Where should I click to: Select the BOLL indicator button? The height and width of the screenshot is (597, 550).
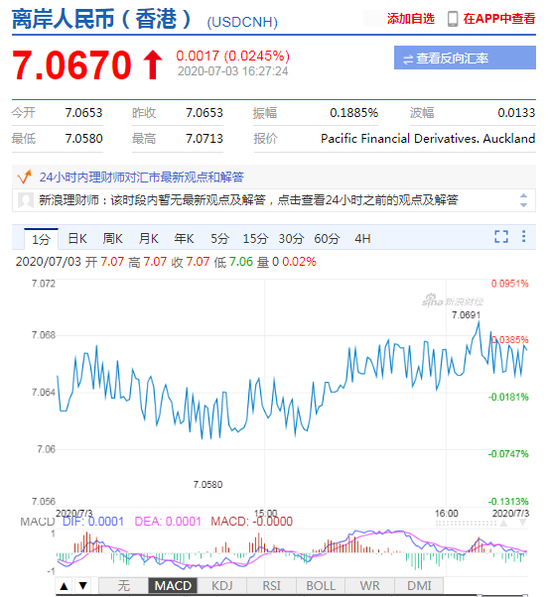[x=321, y=586]
